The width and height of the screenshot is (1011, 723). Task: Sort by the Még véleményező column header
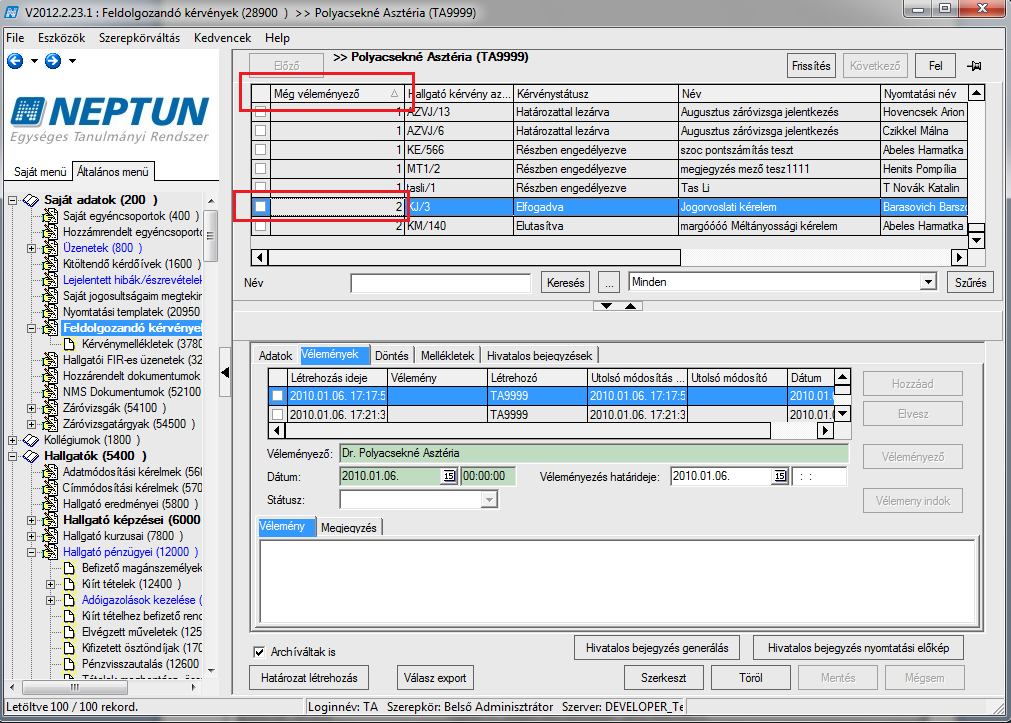(337, 94)
